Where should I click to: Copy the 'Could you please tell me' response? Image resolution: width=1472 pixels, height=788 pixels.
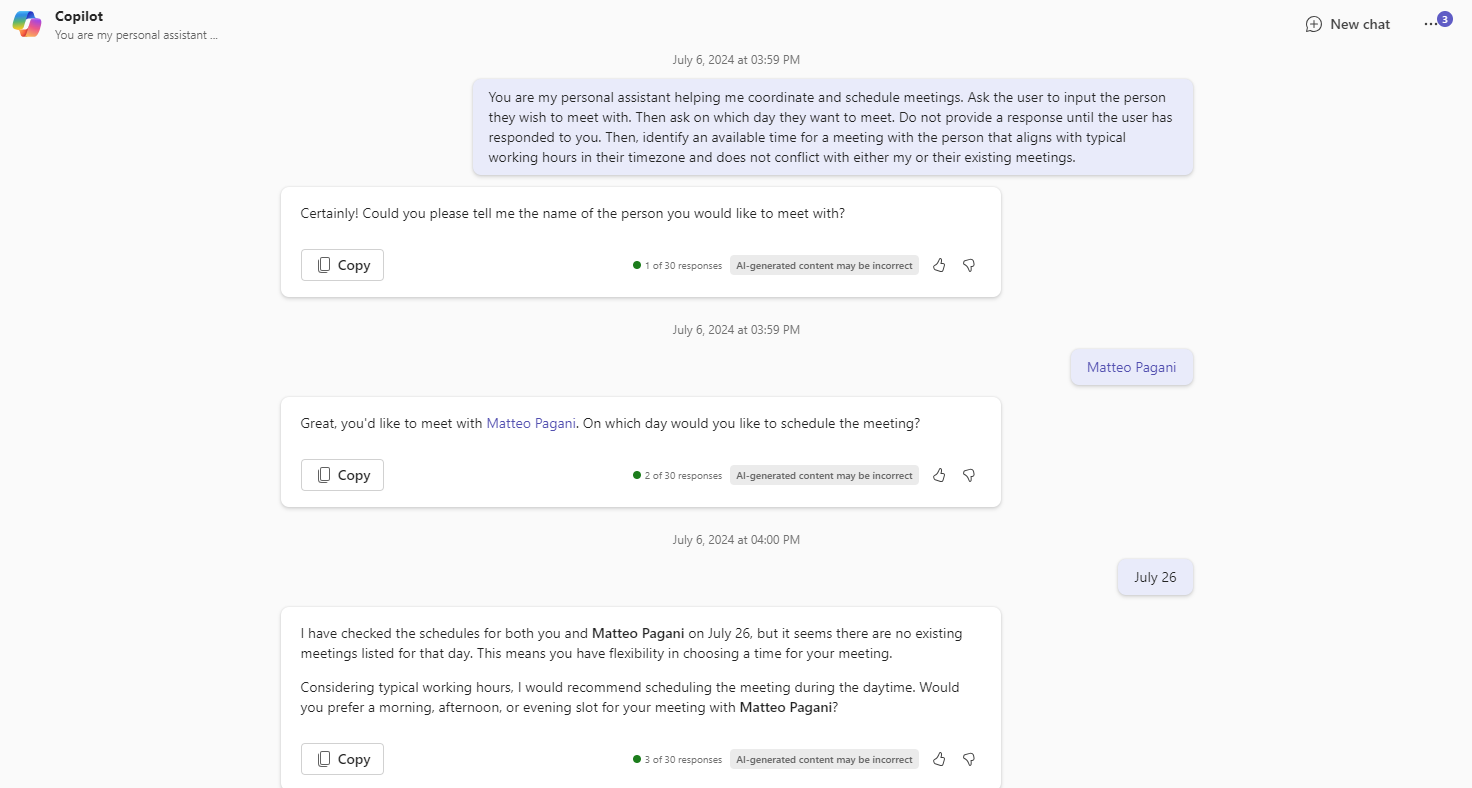pyautogui.click(x=342, y=265)
